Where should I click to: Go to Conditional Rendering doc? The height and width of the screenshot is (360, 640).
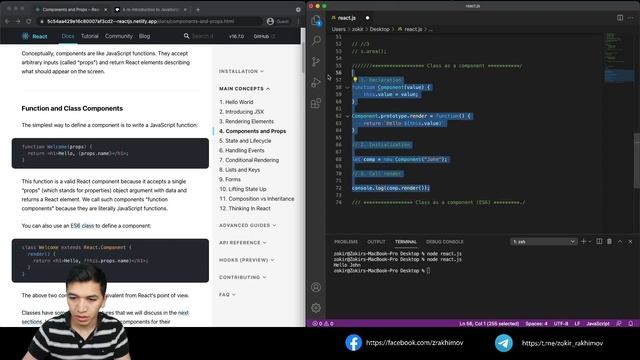coord(249,160)
